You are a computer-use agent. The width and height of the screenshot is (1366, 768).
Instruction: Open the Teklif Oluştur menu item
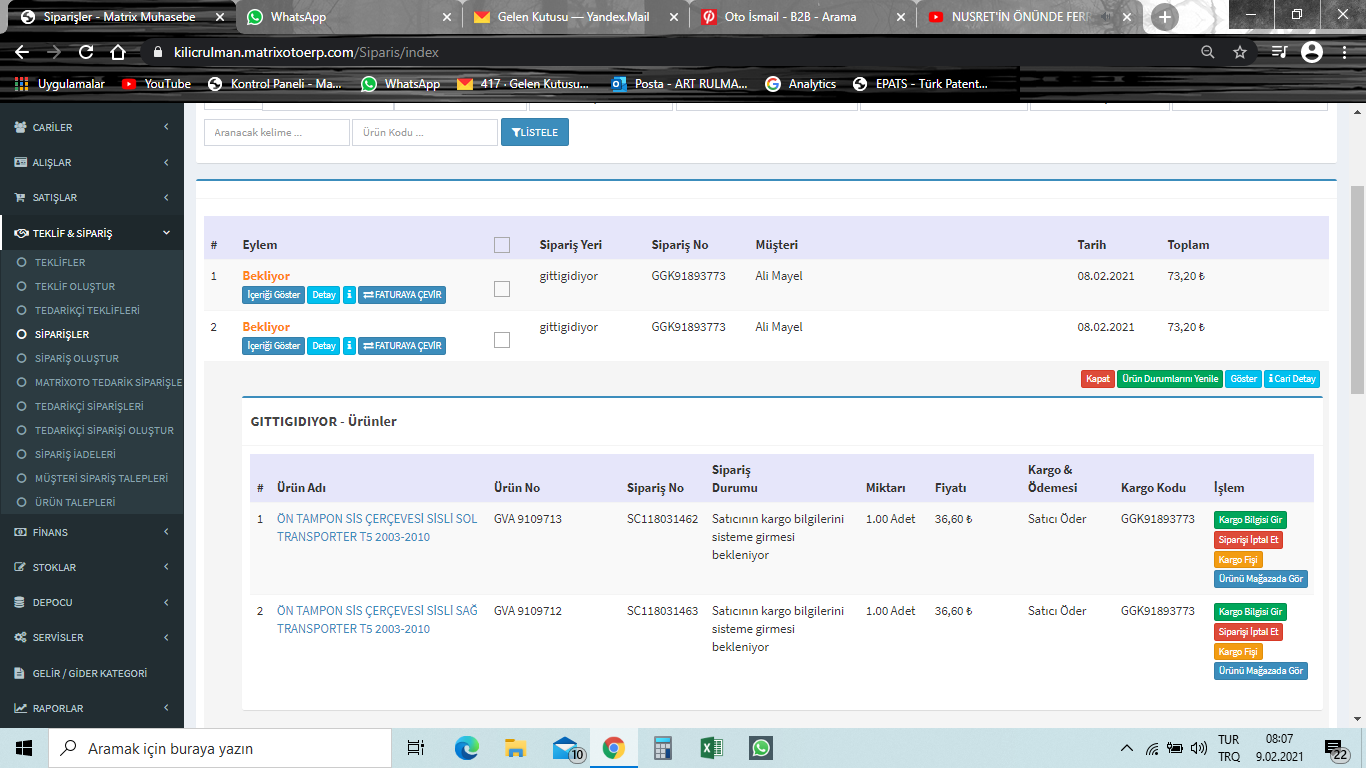(75, 286)
